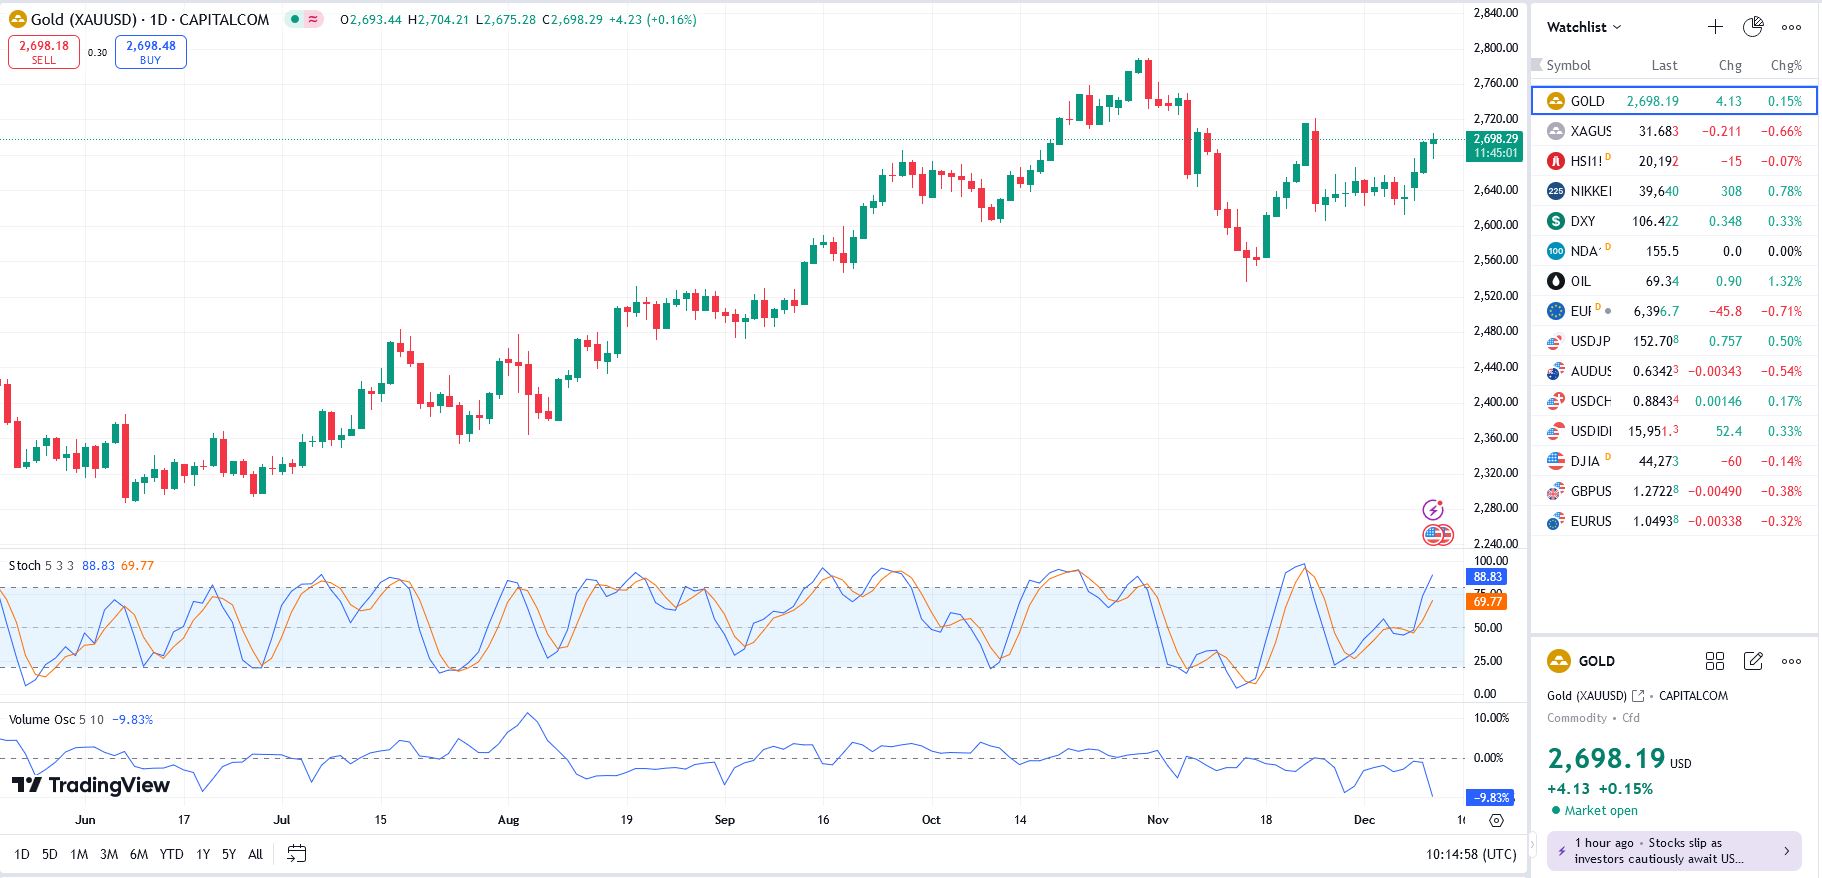Select the 6M time range tab
The height and width of the screenshot is (878, 1822).
[139, 854]
